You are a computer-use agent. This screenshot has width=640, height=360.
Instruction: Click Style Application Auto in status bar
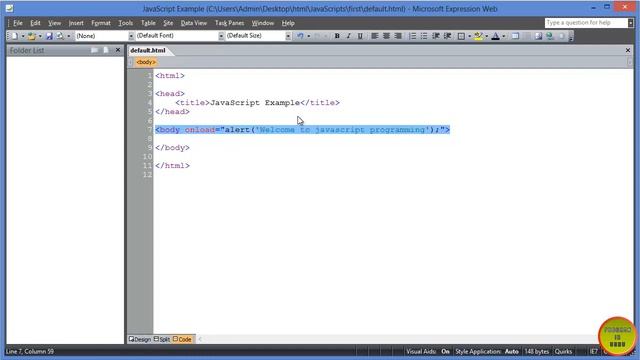click(487, 351)
